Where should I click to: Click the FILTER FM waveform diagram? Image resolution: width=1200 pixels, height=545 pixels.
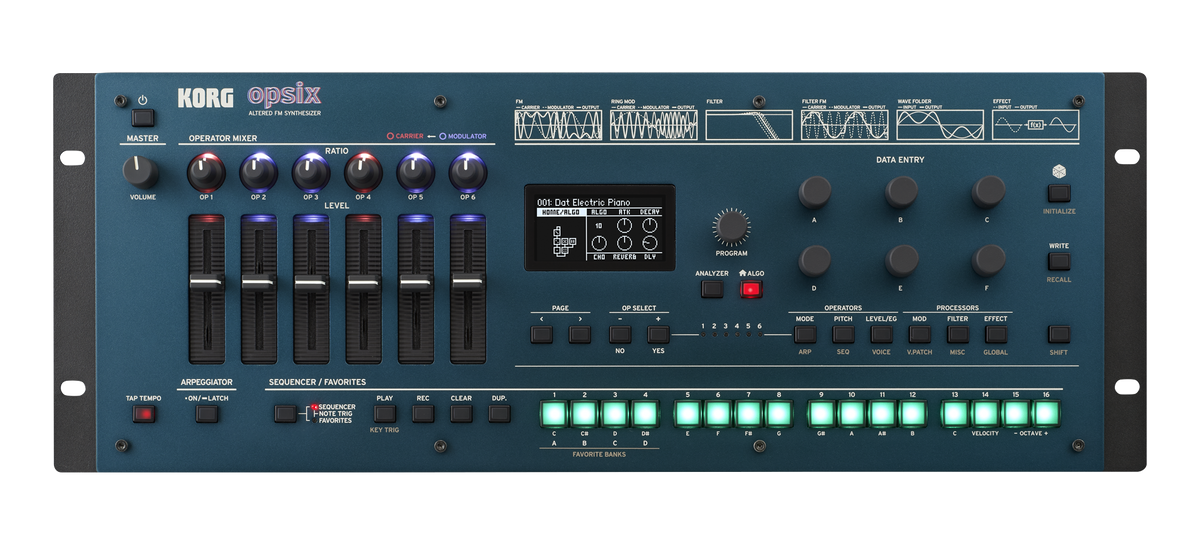point(844,125)
